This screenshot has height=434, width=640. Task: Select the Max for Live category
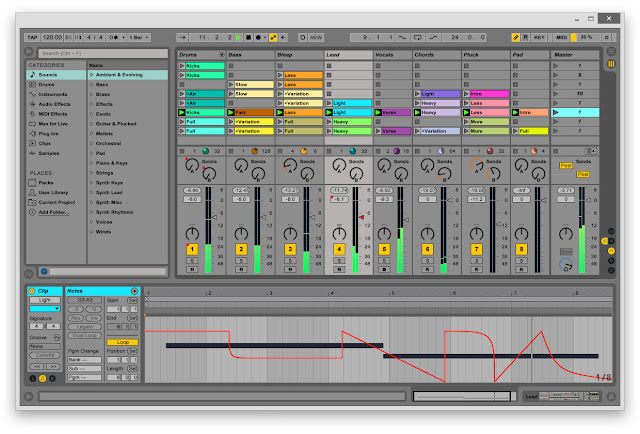pos(56,124)
